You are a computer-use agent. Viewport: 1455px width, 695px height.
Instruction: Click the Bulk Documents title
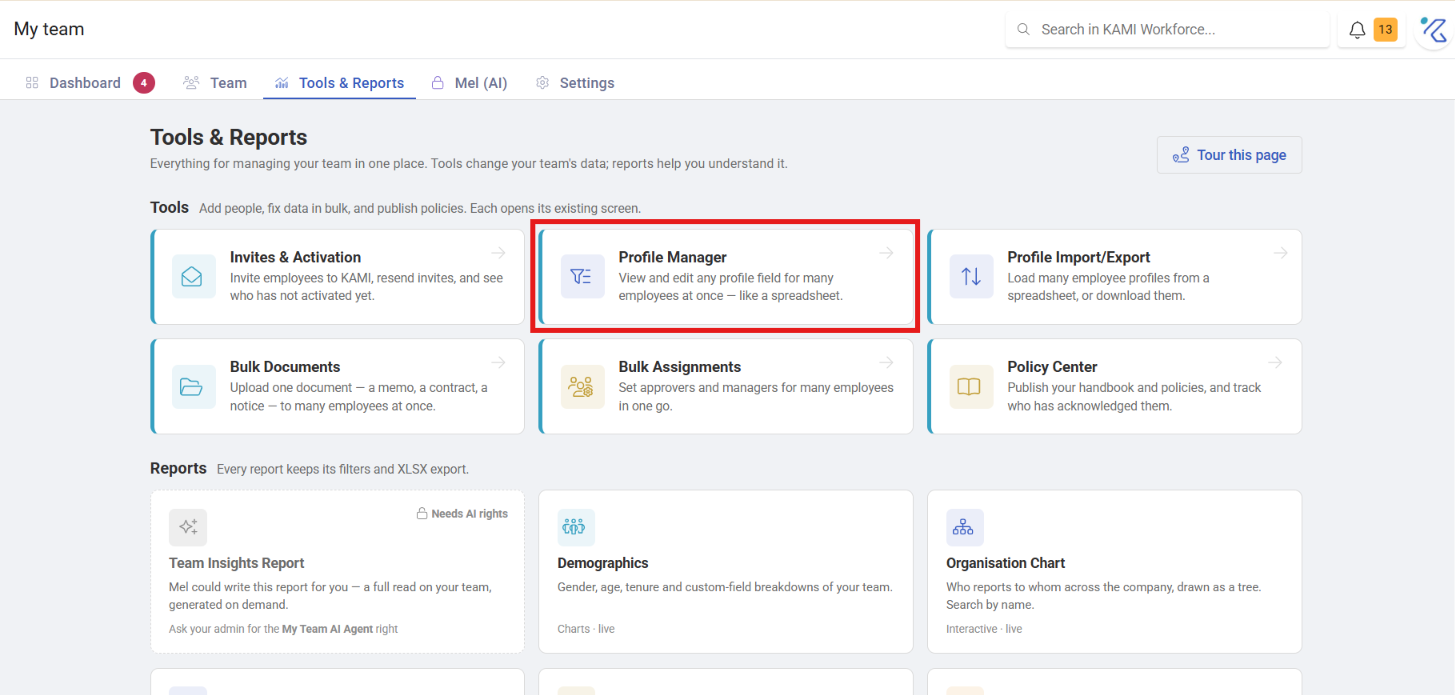pyautogui.click(x=285, y=367)
